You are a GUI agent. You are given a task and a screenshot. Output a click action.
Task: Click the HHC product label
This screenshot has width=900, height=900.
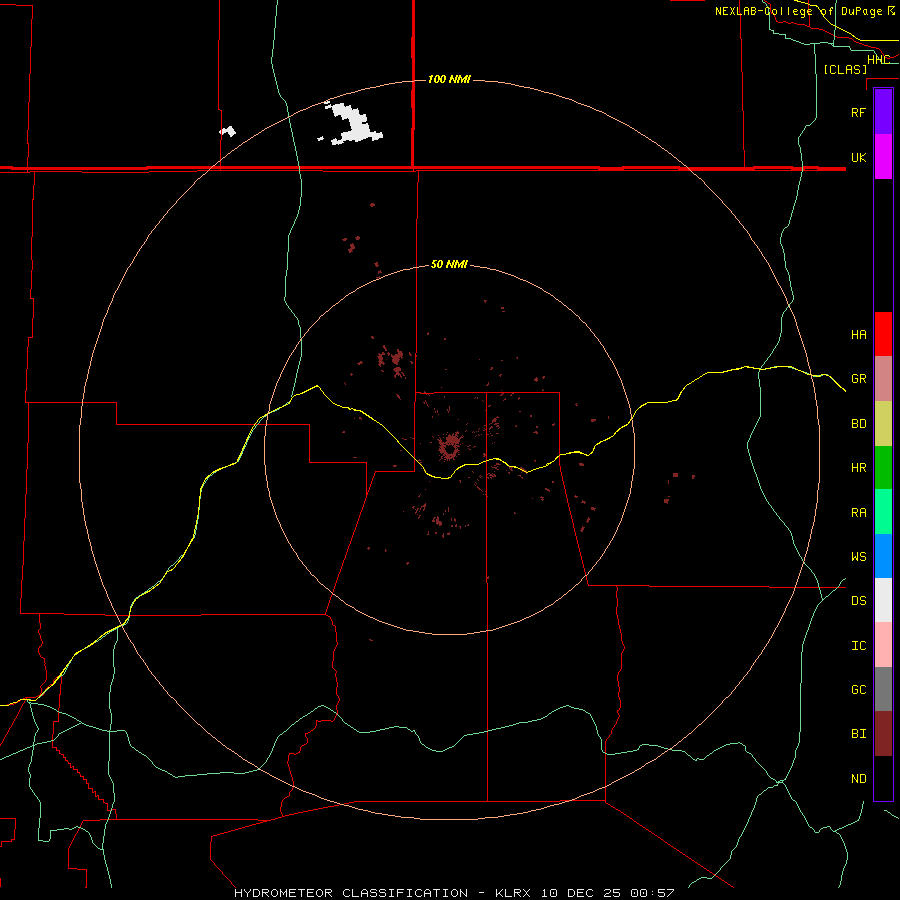[878, 60]
